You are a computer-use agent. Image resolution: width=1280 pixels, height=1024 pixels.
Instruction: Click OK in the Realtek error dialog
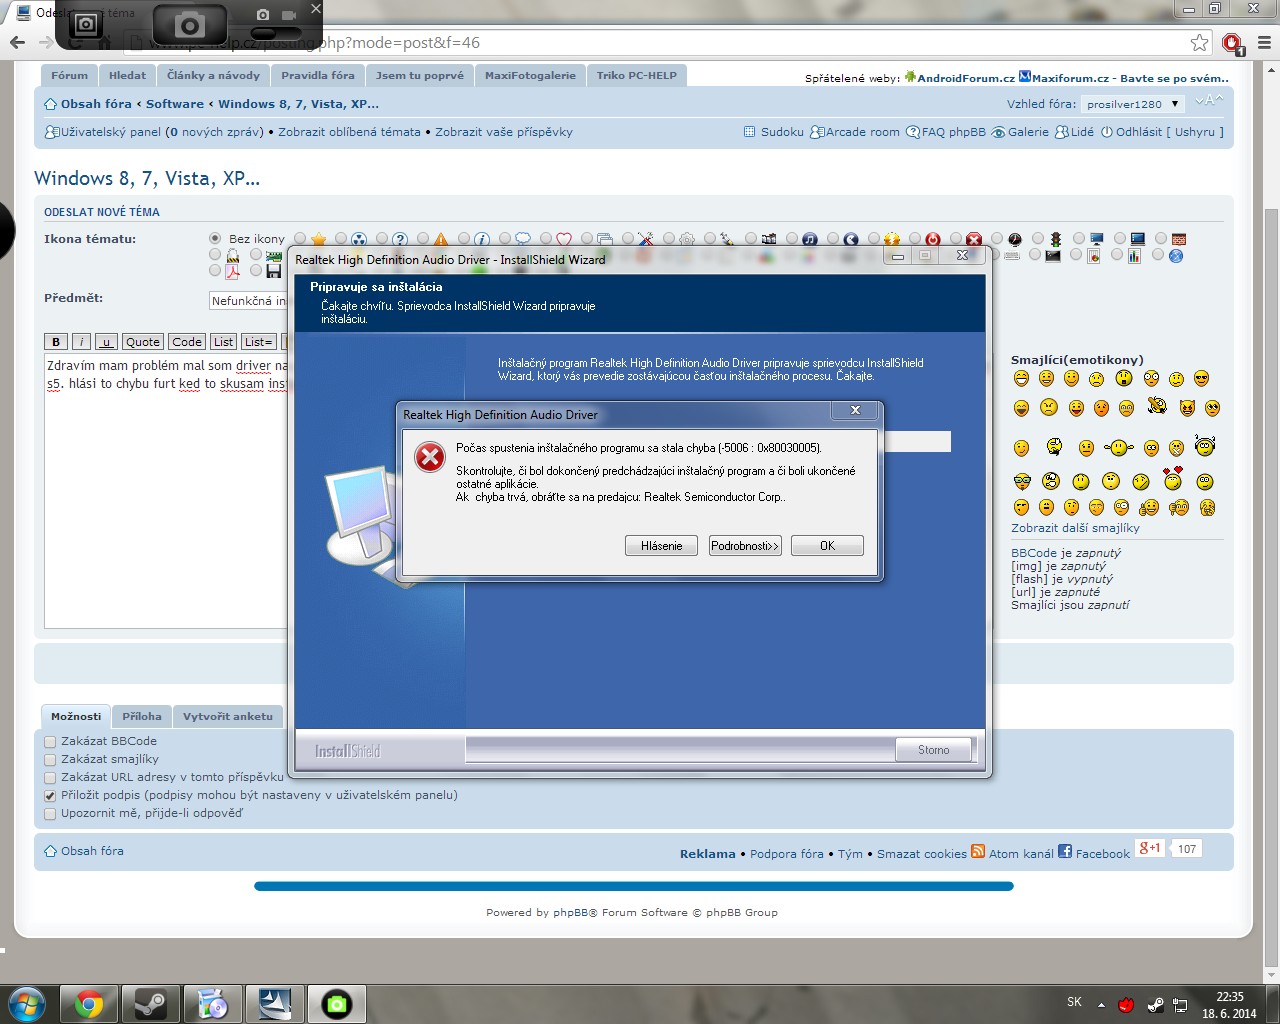[827, 546]
